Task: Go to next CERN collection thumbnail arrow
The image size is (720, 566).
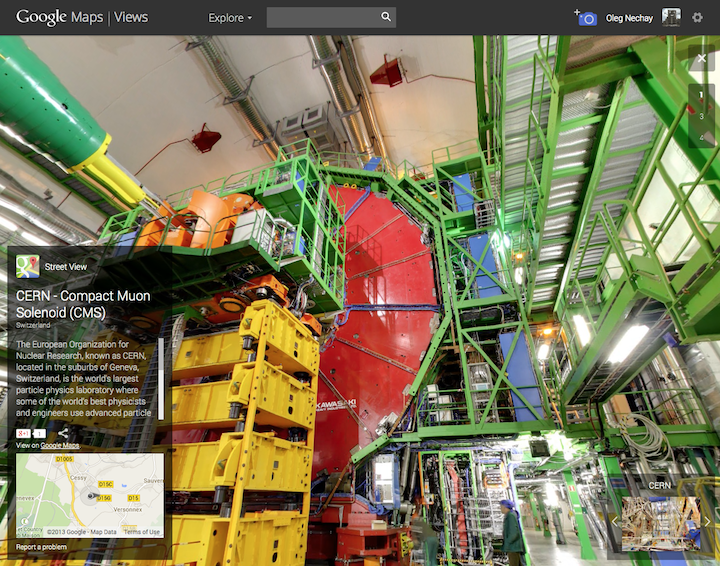Action: click(x=707, y=522)
